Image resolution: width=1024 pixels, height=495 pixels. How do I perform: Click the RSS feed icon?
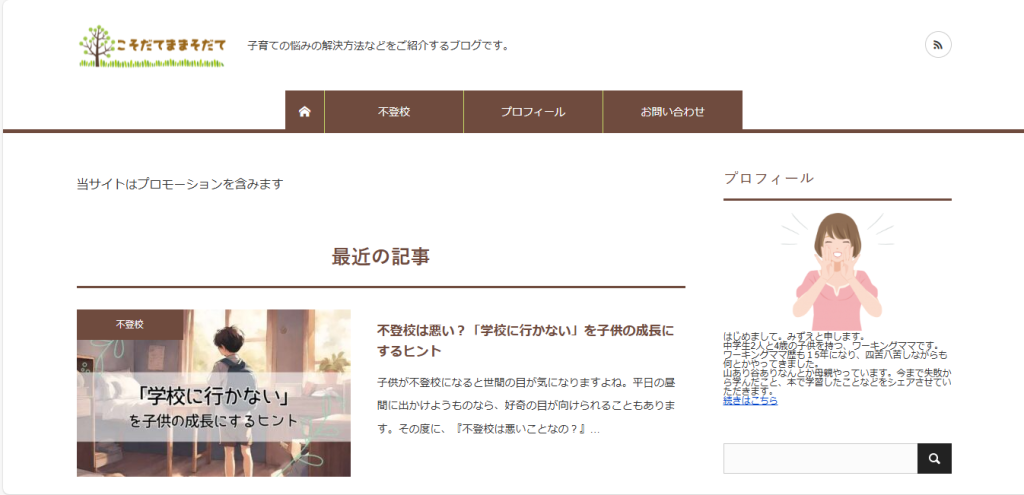point(938,45)
